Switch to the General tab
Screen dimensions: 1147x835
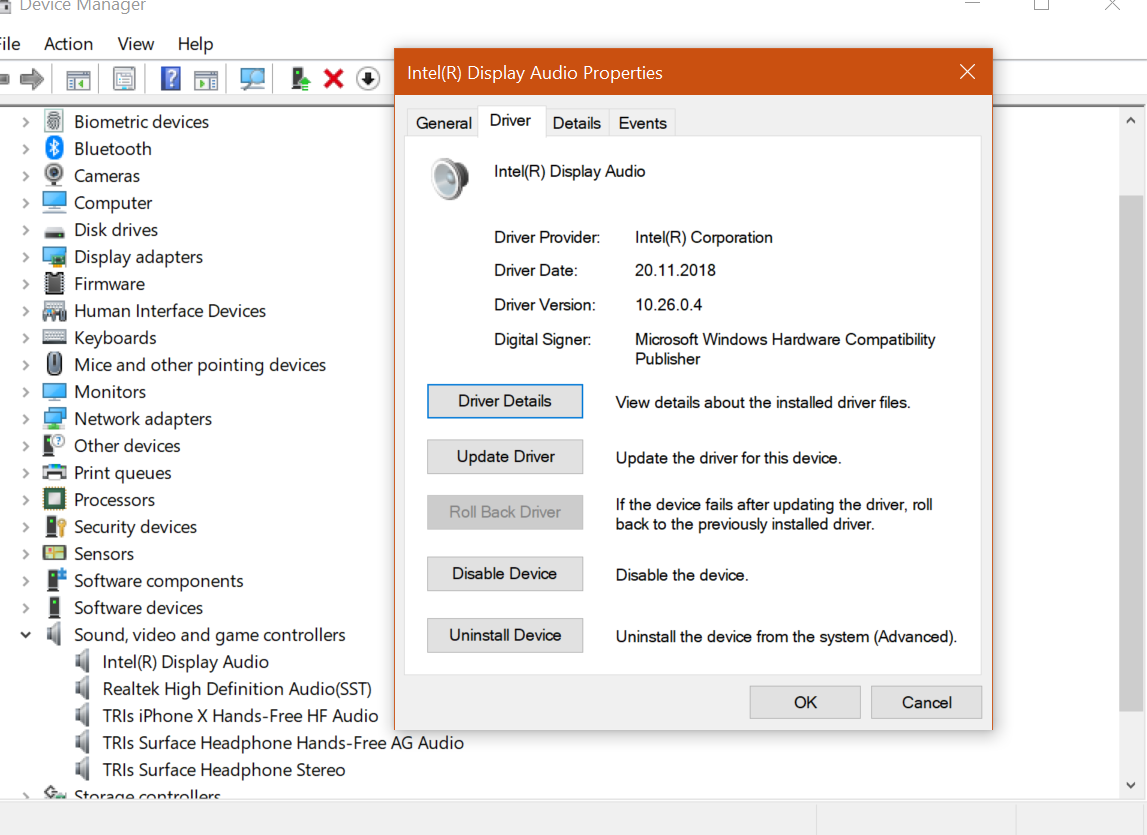pyautogui.click(x=443, y=123)
